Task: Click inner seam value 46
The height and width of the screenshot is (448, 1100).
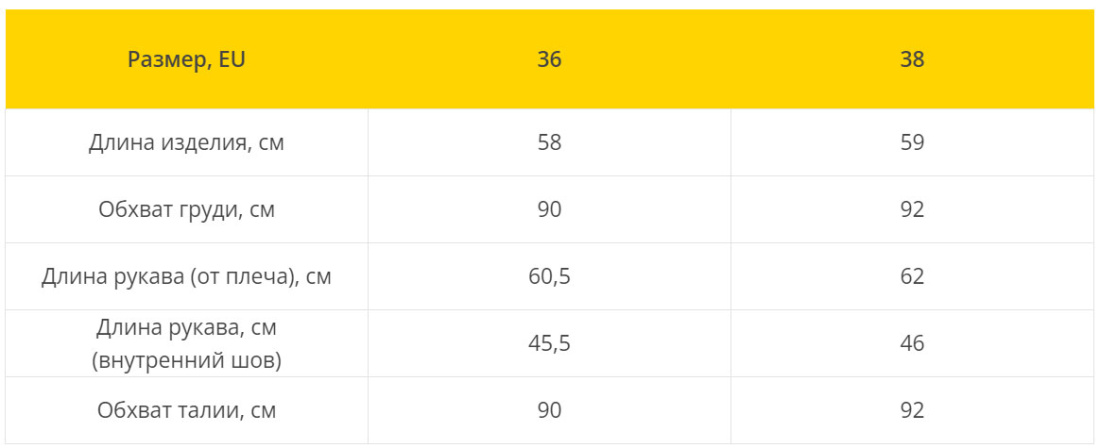Action: click(x=912, y=344)
